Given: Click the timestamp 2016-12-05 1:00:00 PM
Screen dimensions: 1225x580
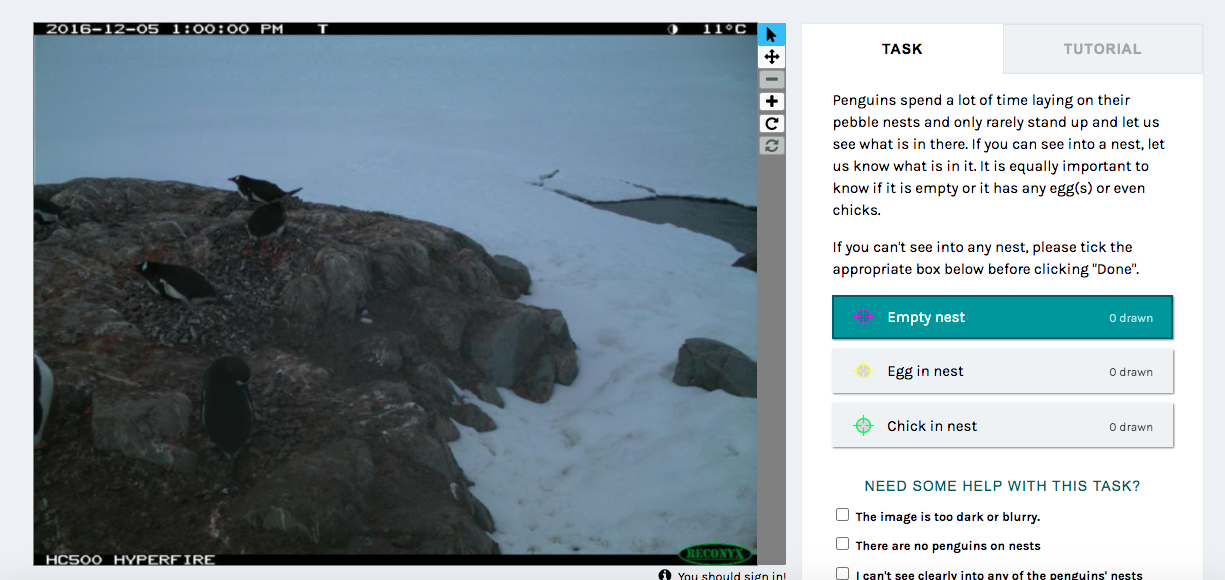Looking at the screenshot, I should click(x=165, y=29).
